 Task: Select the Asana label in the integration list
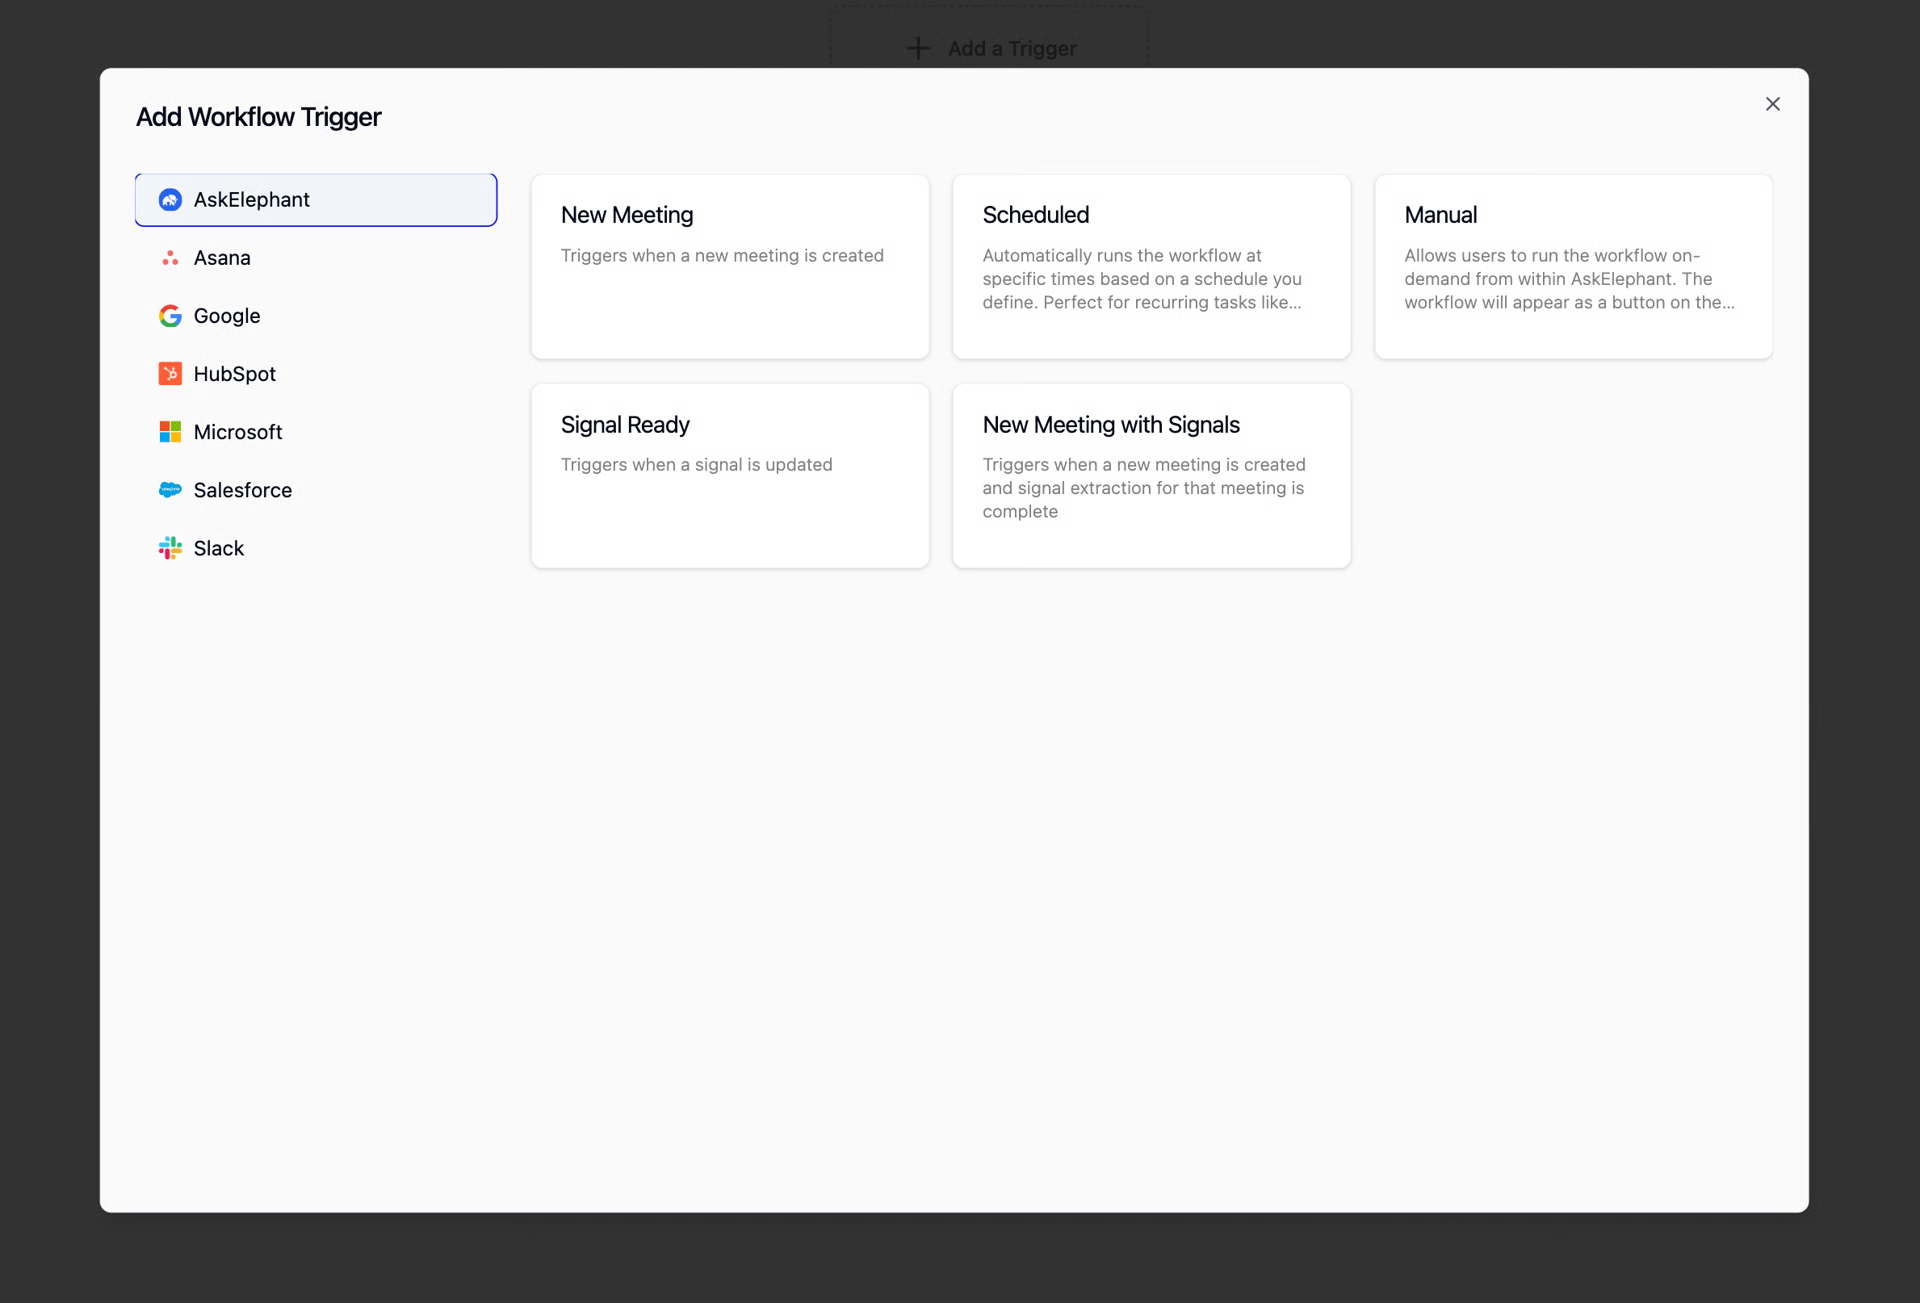click(222, 258)
